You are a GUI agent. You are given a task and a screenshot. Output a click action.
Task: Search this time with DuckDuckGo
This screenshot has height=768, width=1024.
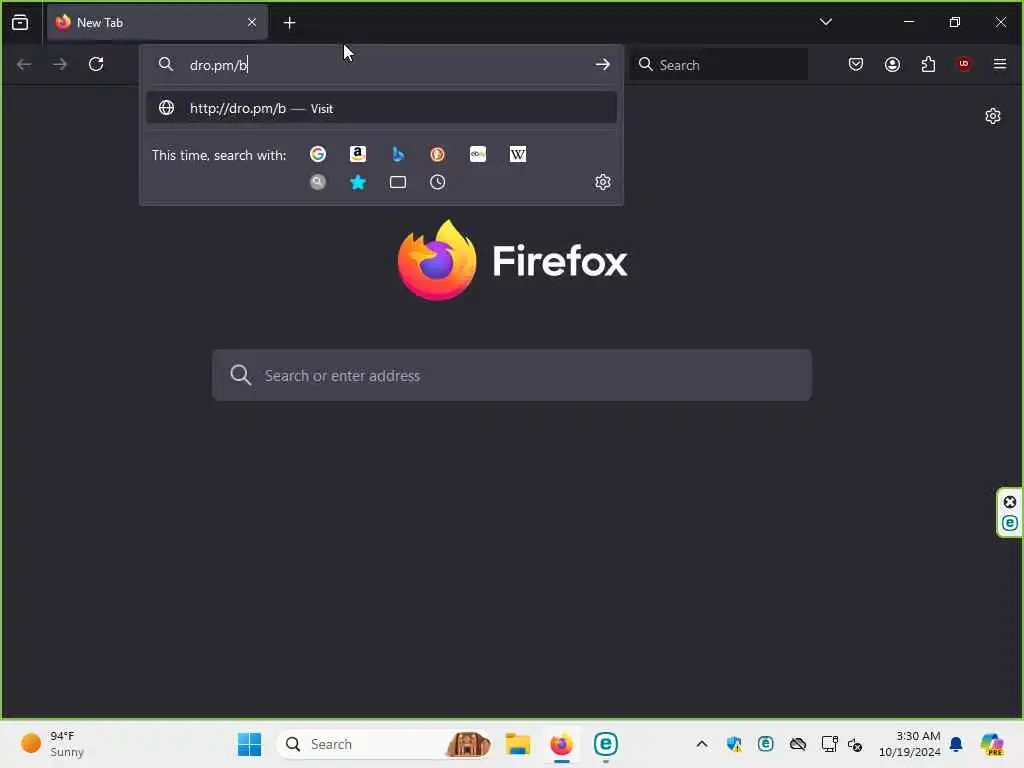pyautogui.click(x=438, y=154)
